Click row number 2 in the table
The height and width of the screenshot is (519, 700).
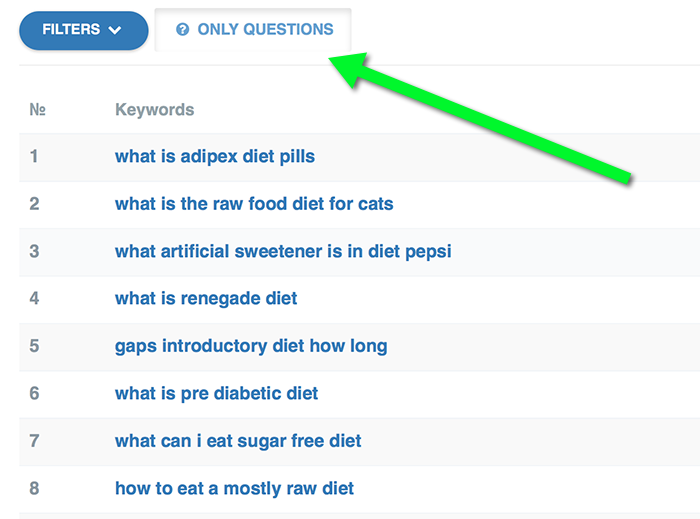pos(34,204)
